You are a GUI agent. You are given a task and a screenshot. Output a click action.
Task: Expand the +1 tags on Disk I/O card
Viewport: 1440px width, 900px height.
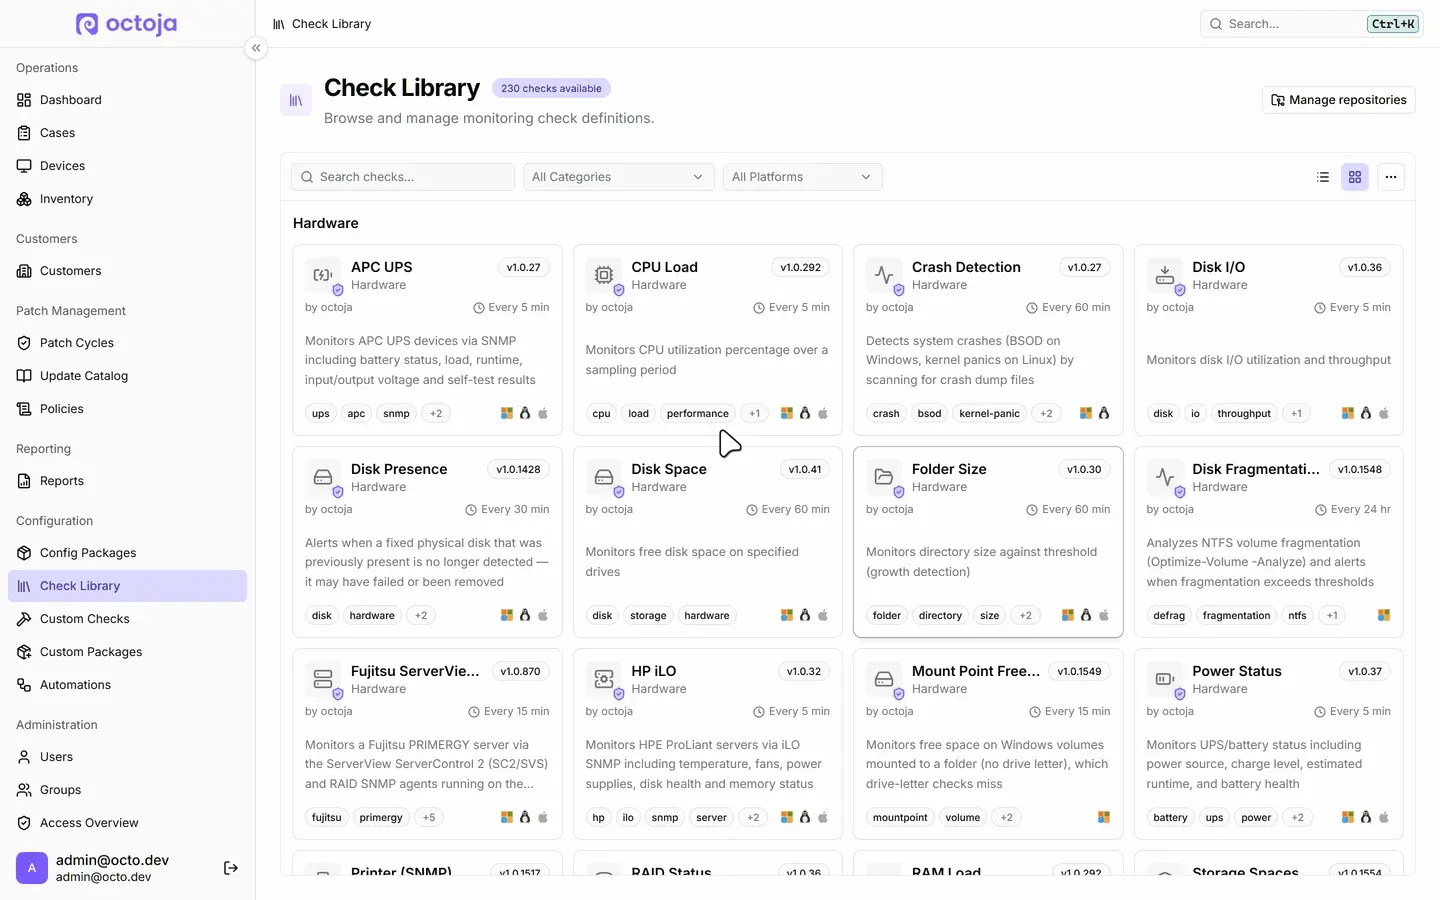pyautogui.click(x=1297, y=413)
